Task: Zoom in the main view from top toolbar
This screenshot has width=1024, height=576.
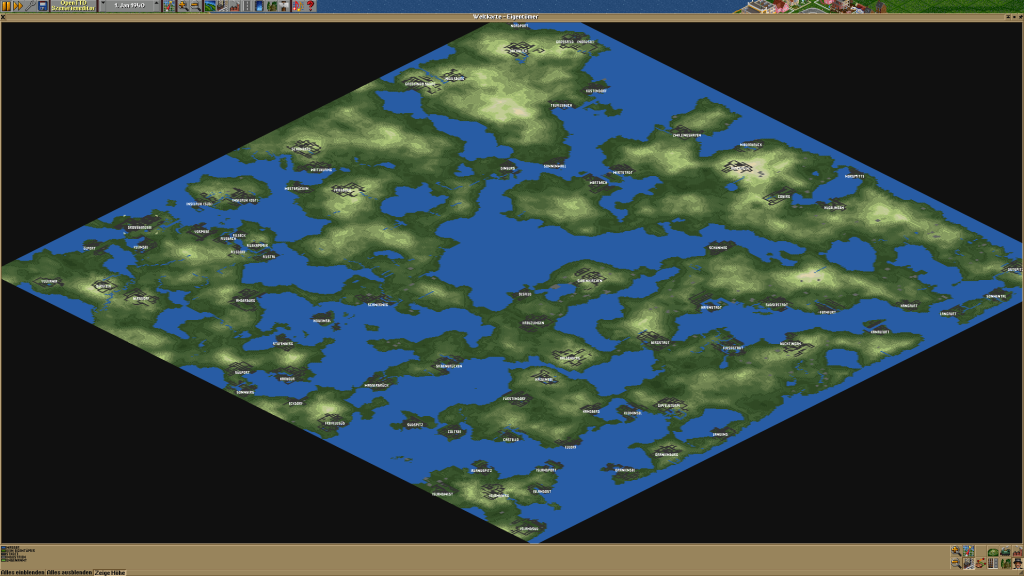Action: point(183,6)
